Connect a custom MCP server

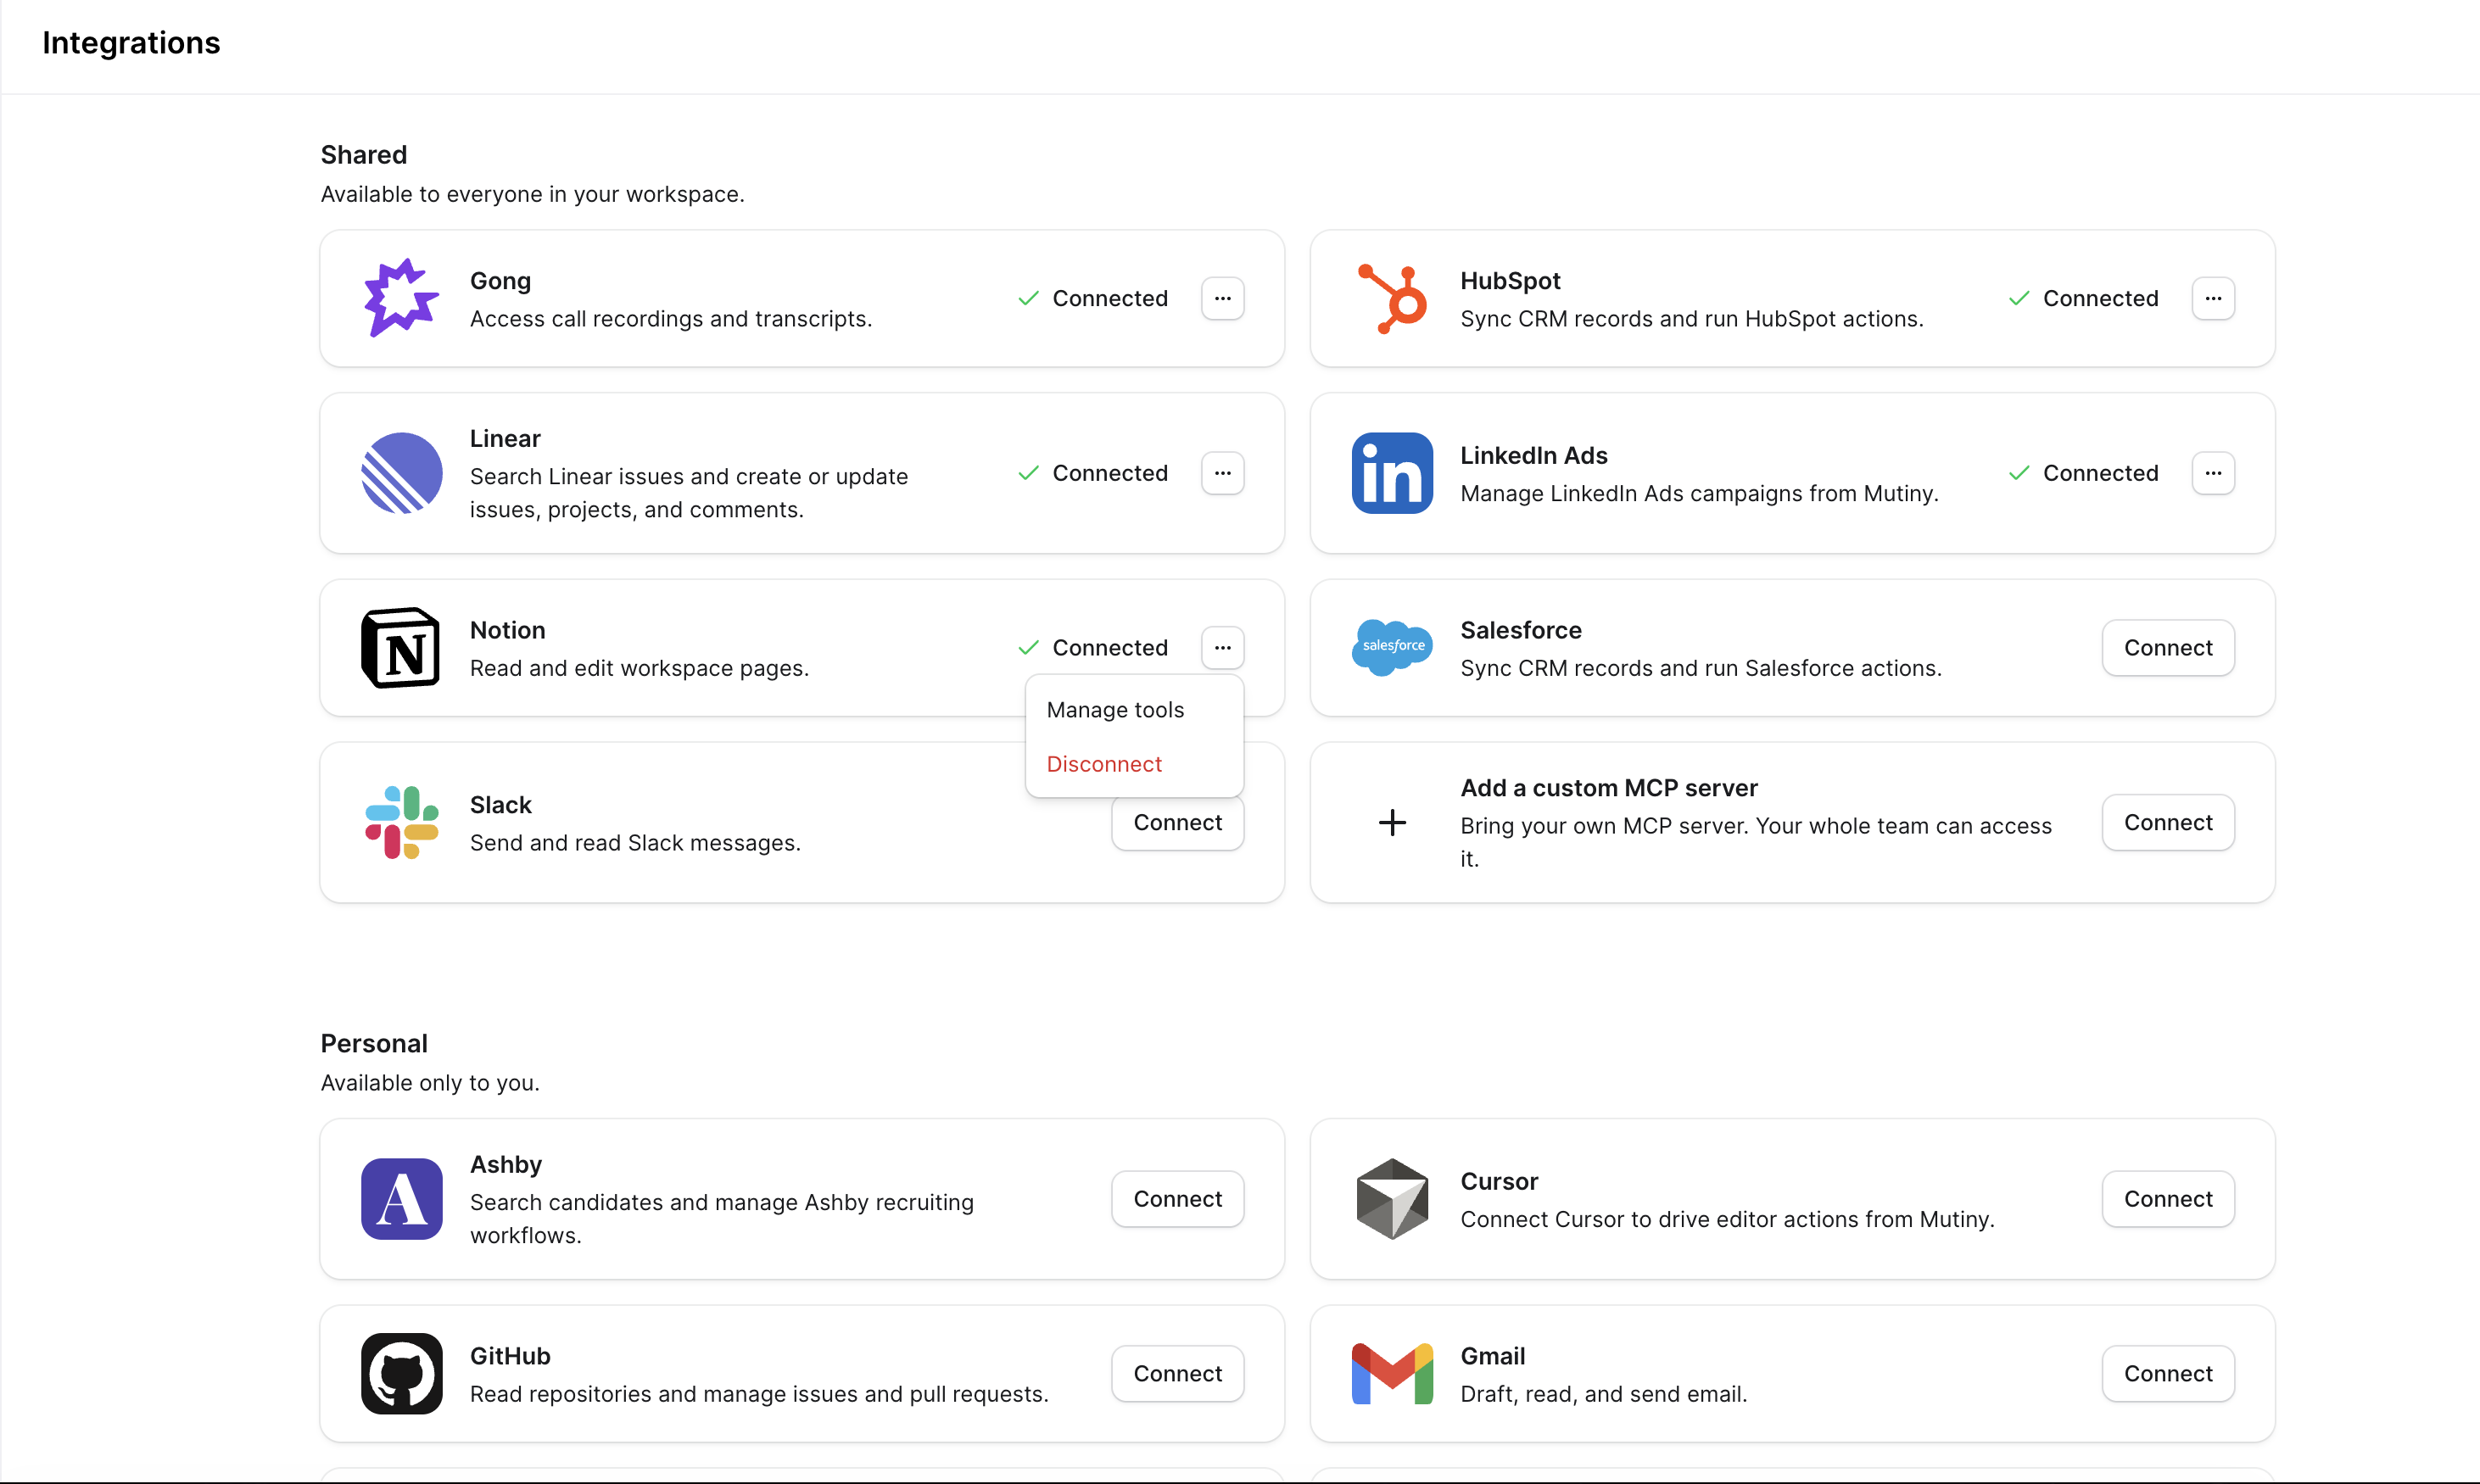tap(2168, 822)
